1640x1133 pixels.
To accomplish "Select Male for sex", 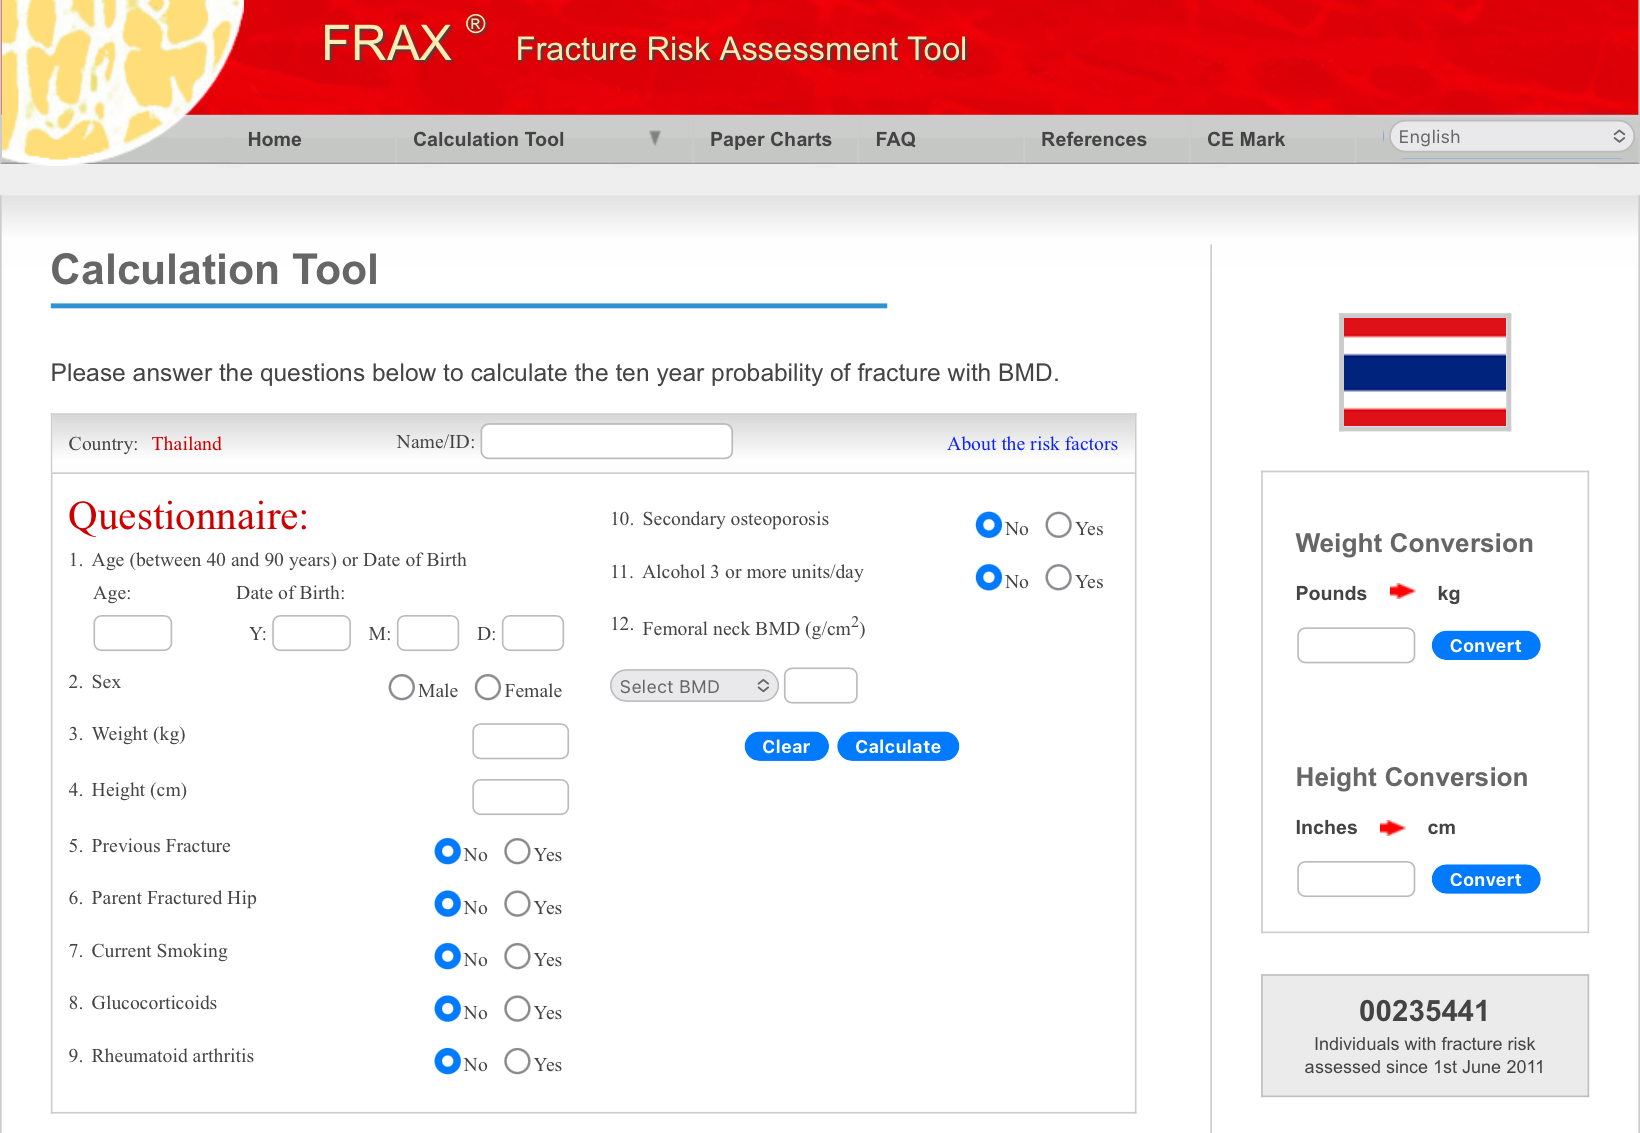I will click(402, 688).
